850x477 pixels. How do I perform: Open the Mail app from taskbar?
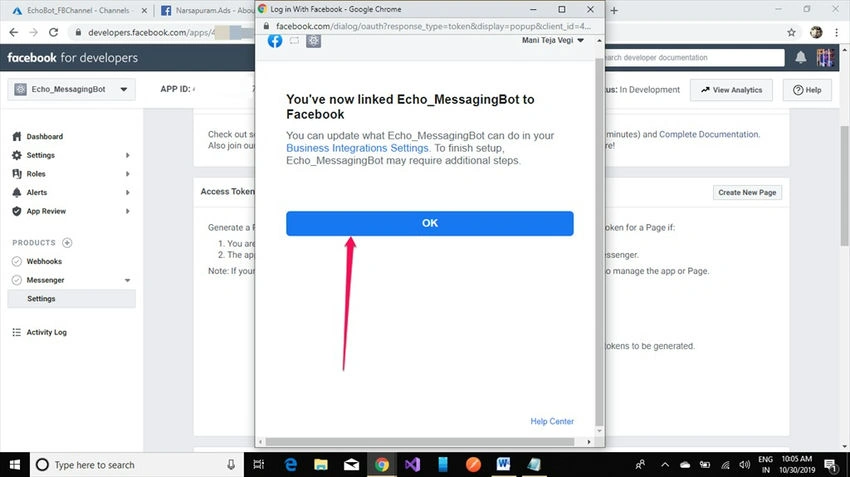click(x=351, y=465)
